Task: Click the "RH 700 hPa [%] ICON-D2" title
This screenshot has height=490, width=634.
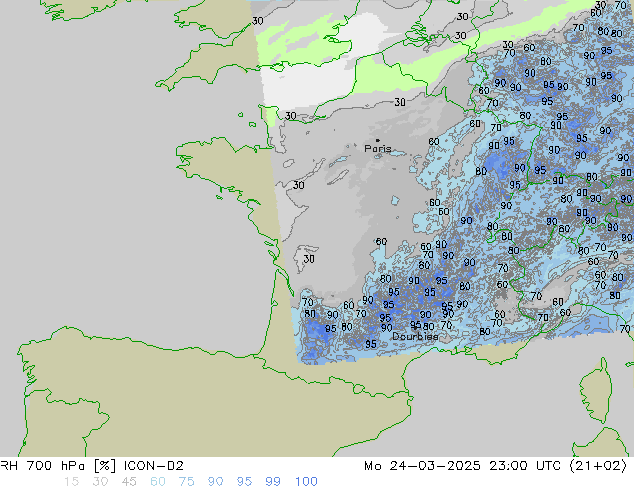Action: (92, 466)
